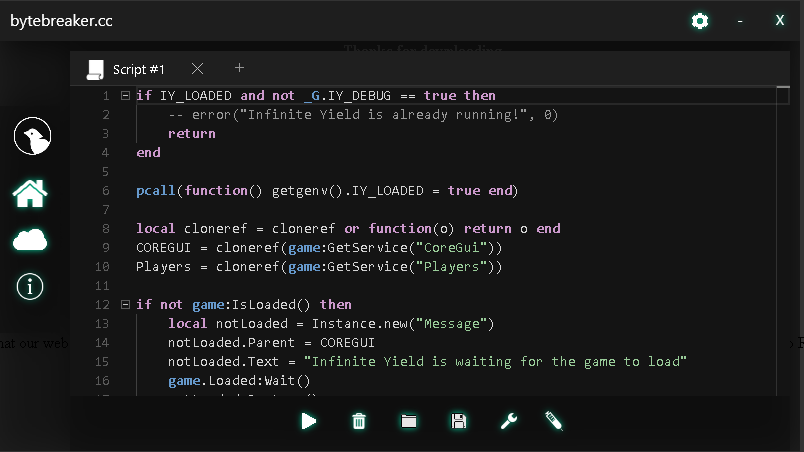Click line number 10 in the gutter

tap(102, 266)
